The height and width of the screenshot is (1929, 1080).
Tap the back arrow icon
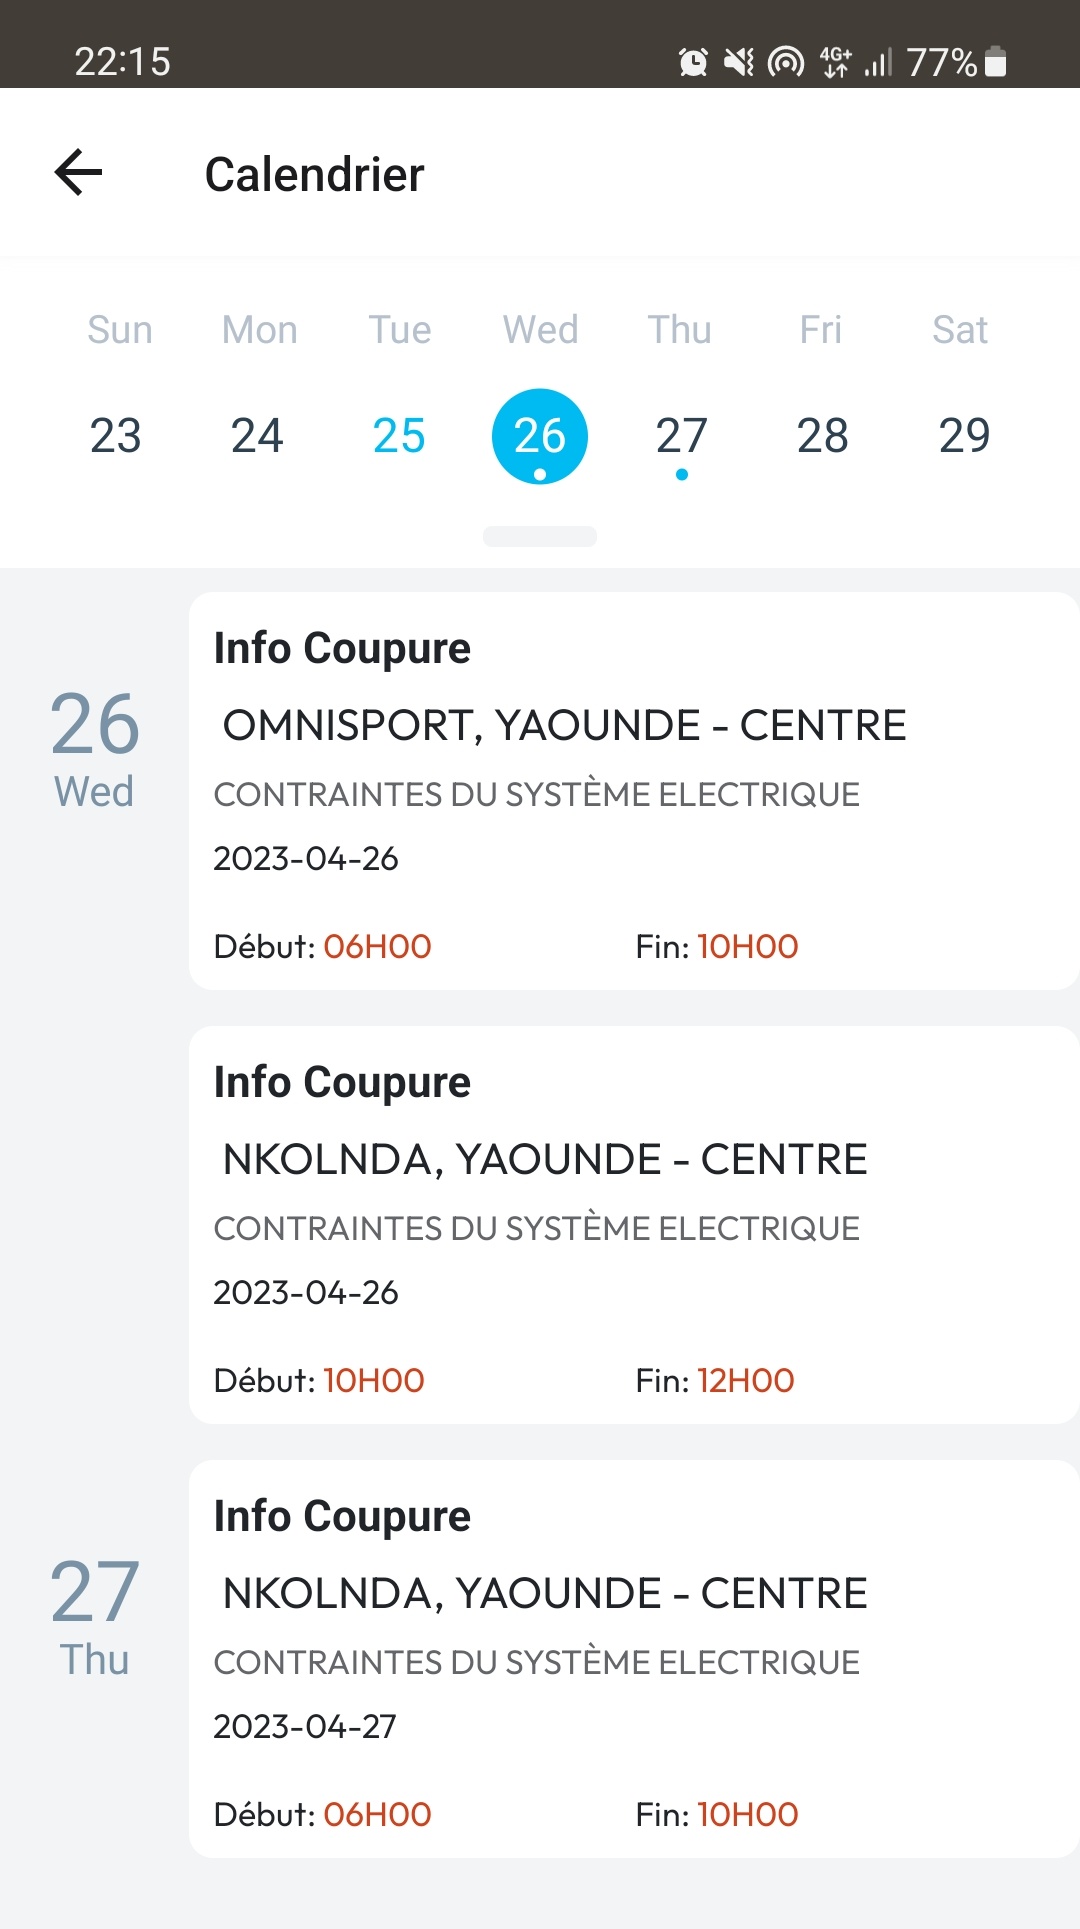(79, 172)
